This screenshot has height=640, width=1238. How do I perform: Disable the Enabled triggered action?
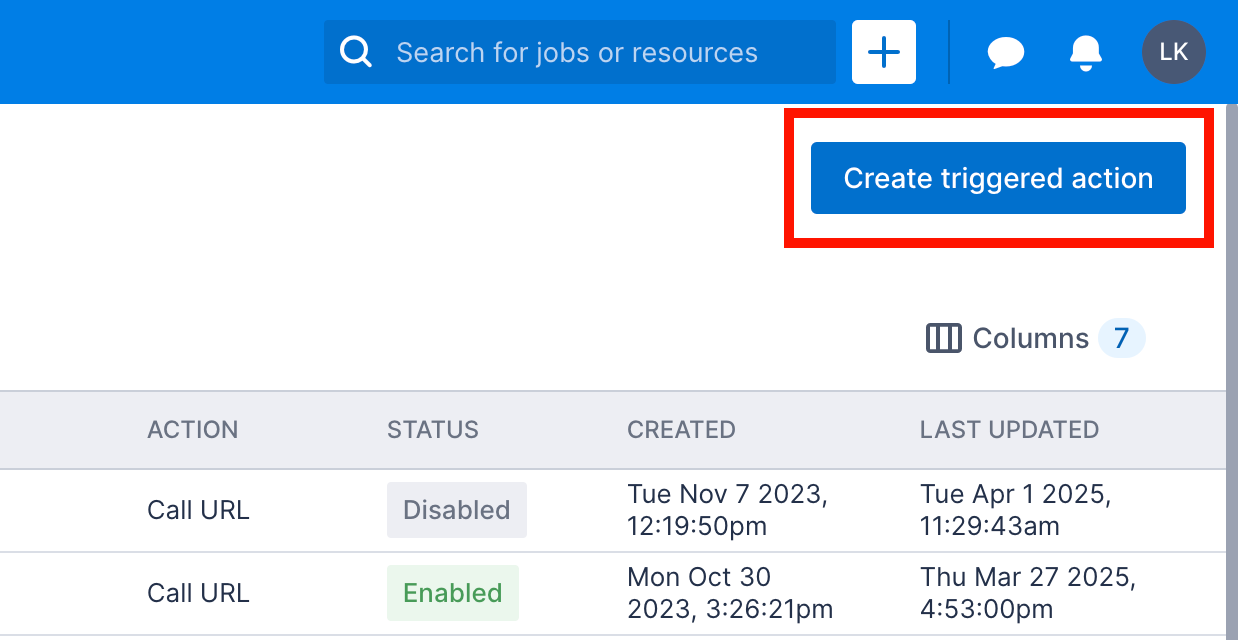[x=453, y=592]
